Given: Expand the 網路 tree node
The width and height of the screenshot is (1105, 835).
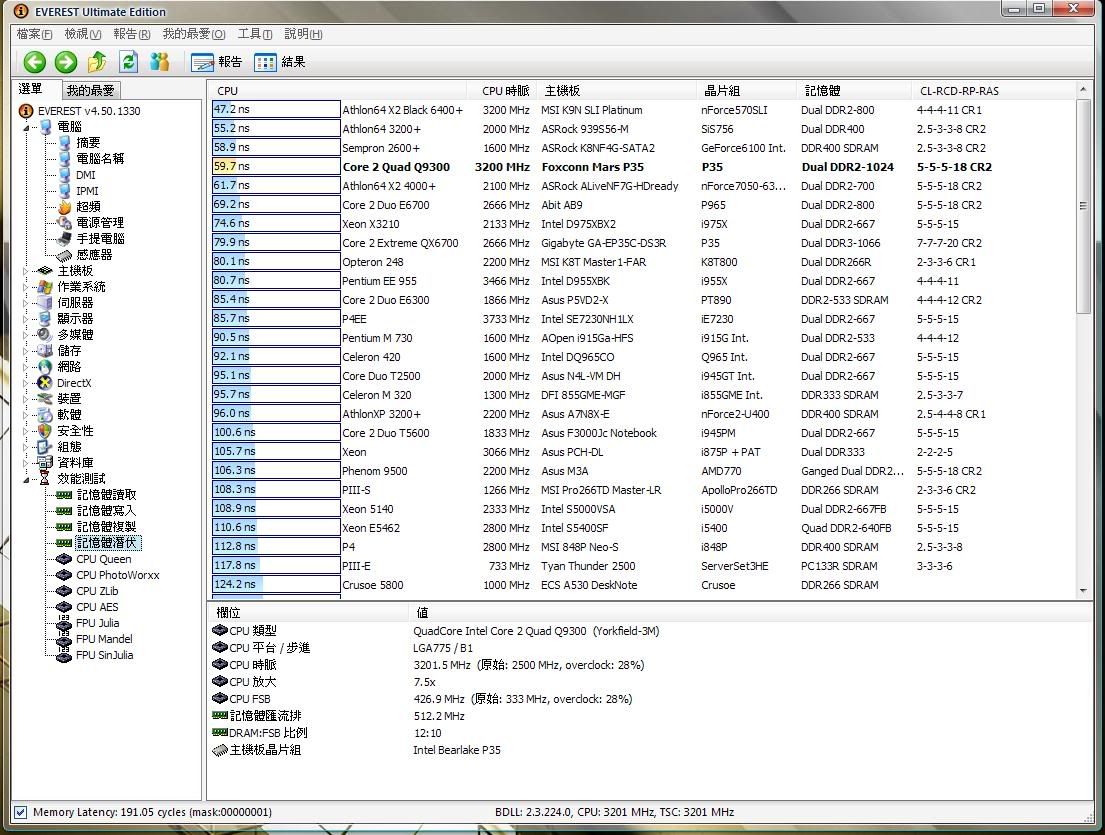Looking at the screenshot, I should [x=26, y=367].
